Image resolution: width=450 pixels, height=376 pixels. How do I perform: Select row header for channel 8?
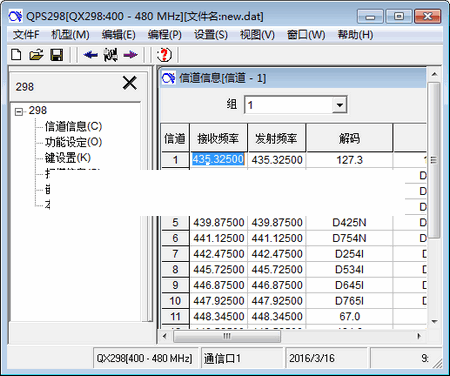coord(175,269)
